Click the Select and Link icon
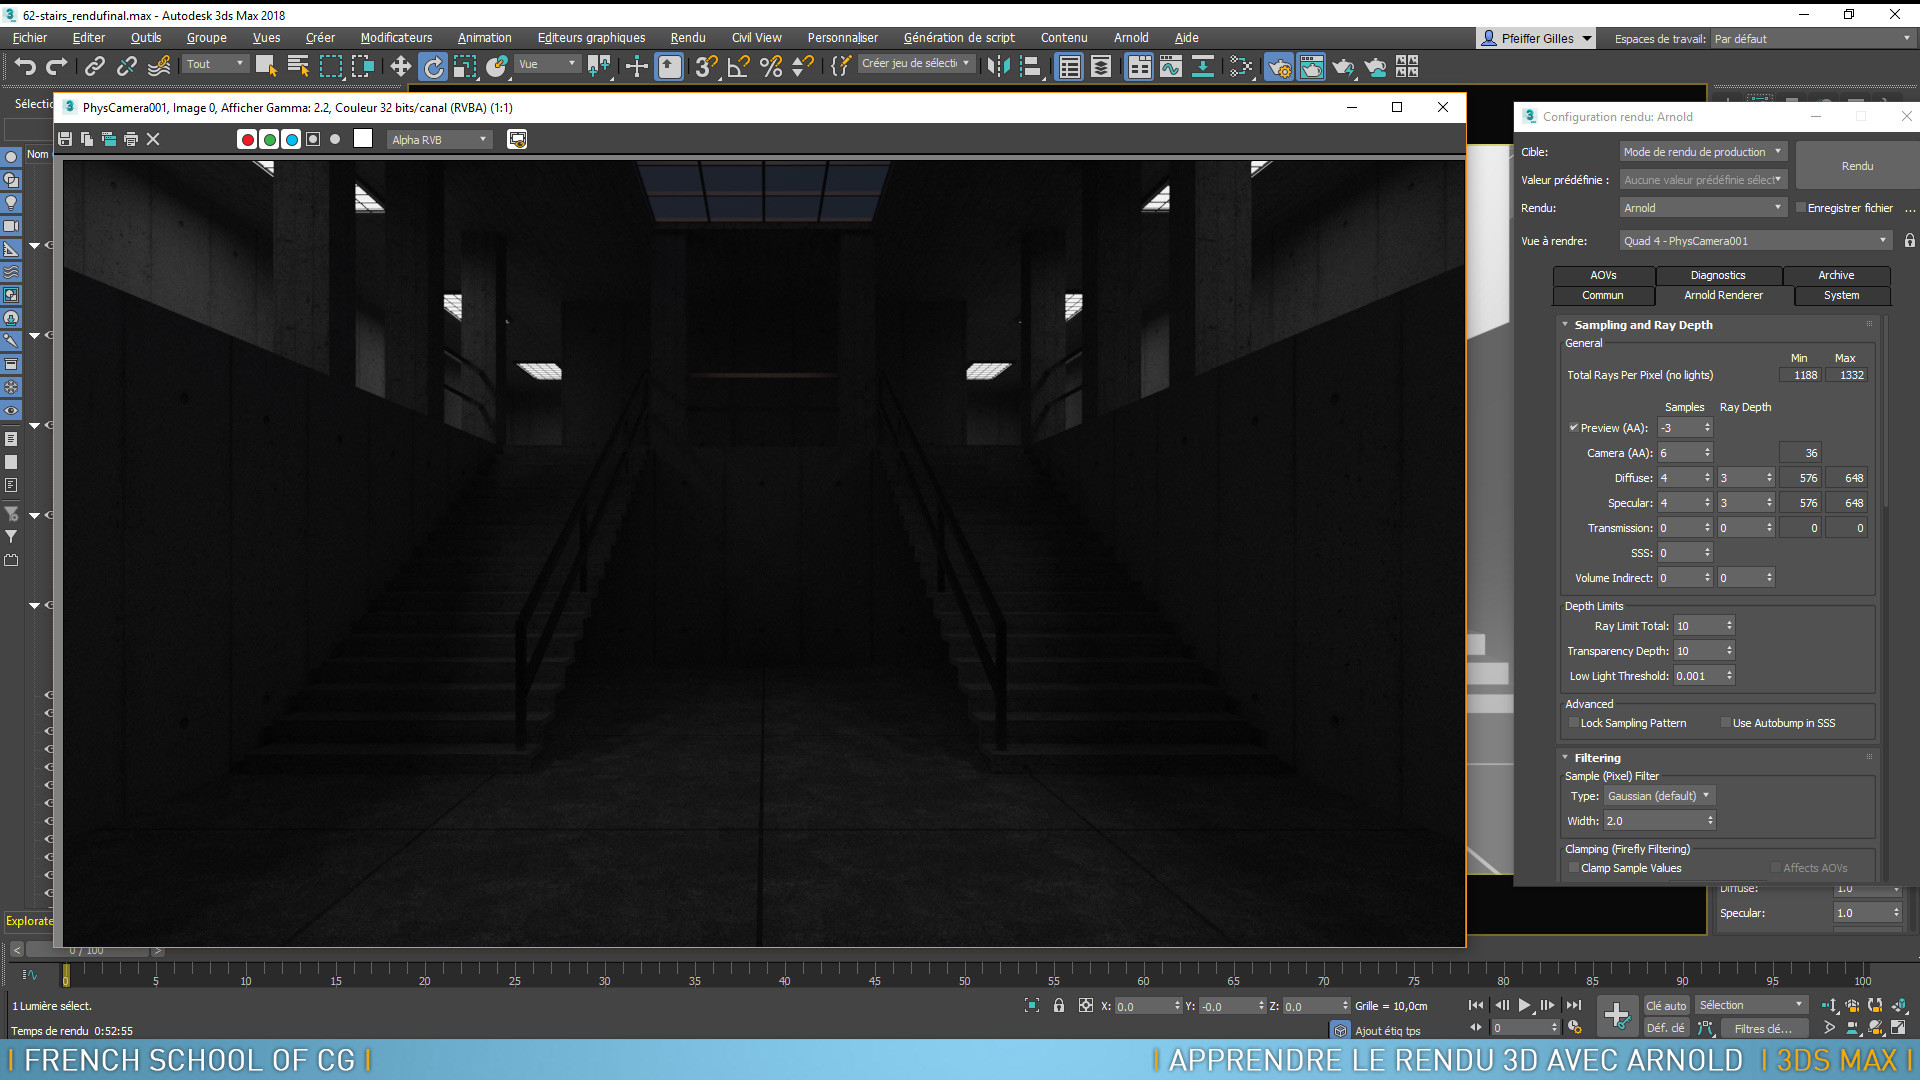Screen dimensions: 1920x1080 click(95, 66)
